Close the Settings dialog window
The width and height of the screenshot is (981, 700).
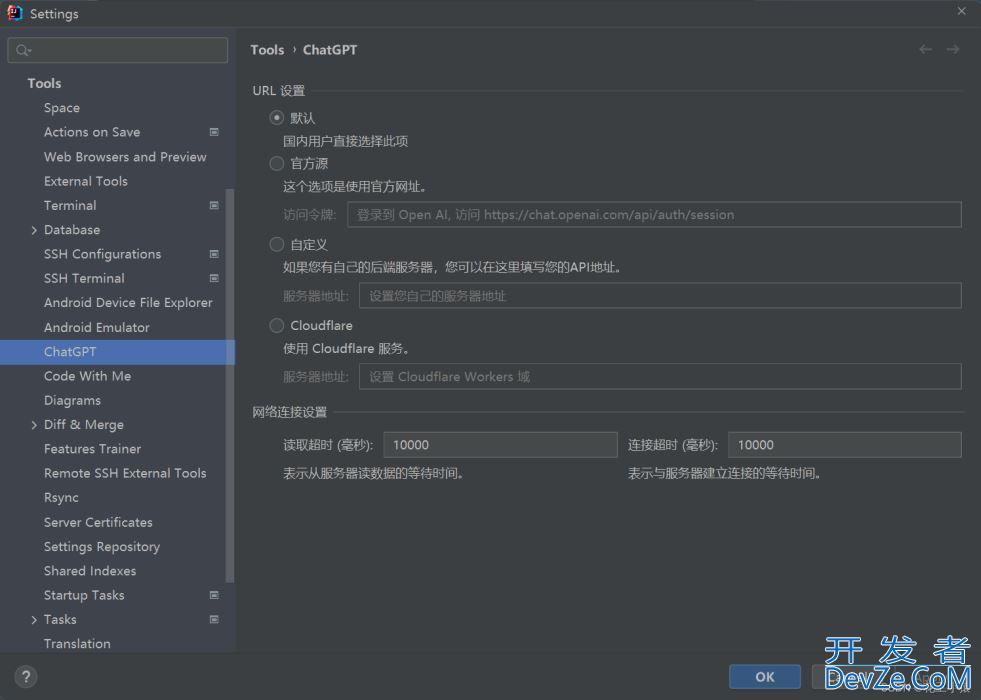coord(962,11)
